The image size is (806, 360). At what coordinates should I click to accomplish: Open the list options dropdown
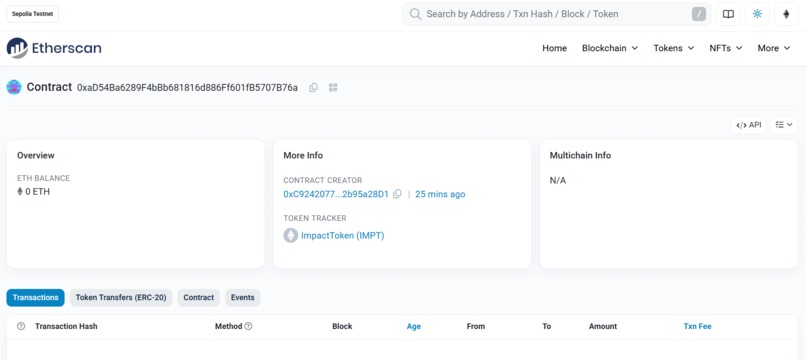click(783, 125)
